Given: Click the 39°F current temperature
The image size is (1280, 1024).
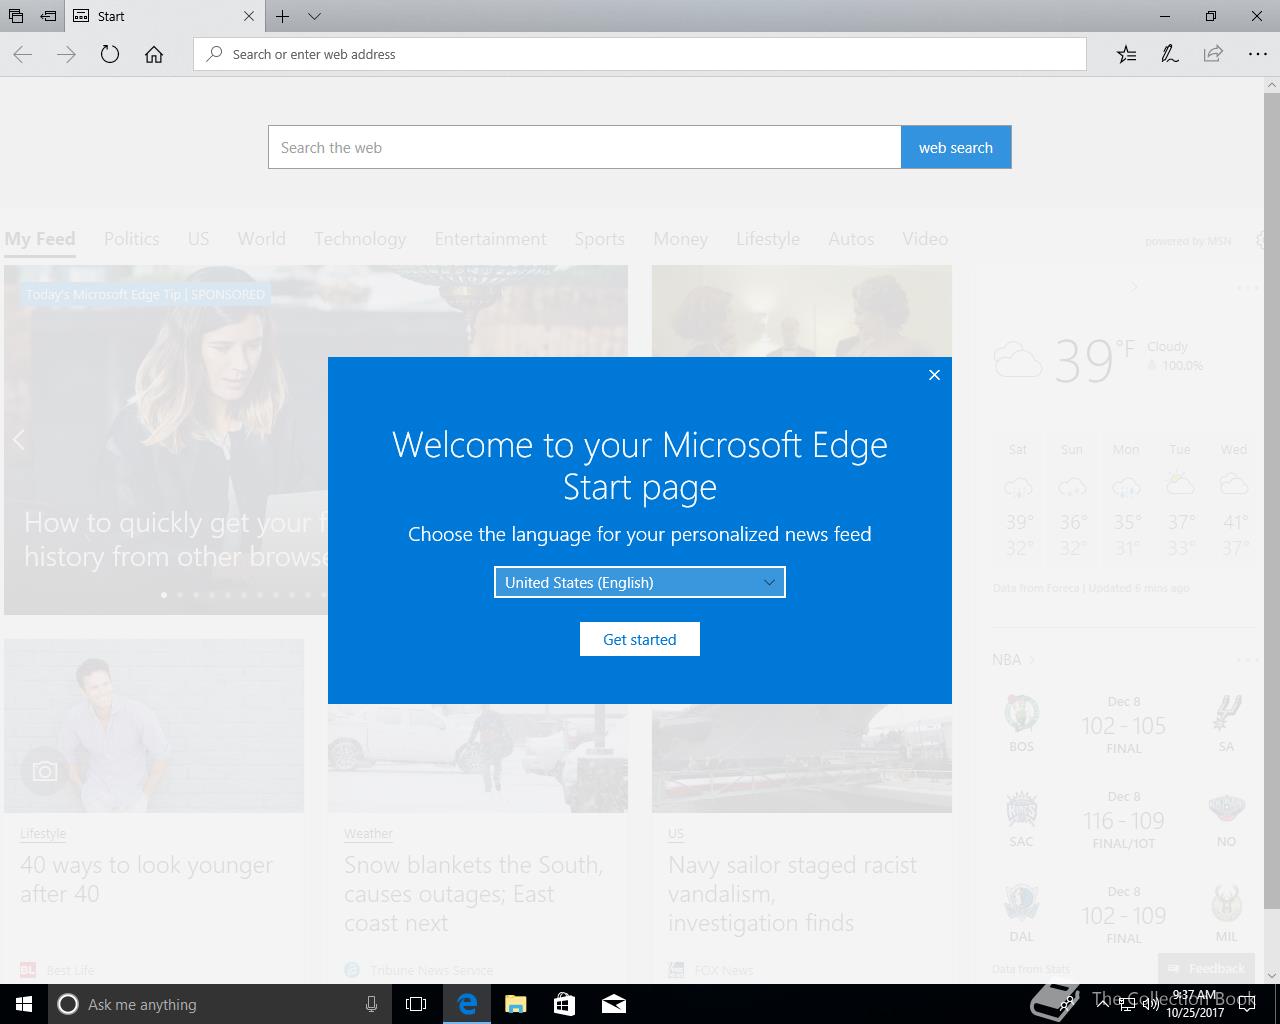Looking at the screenshot, I should click(1094, 360).
